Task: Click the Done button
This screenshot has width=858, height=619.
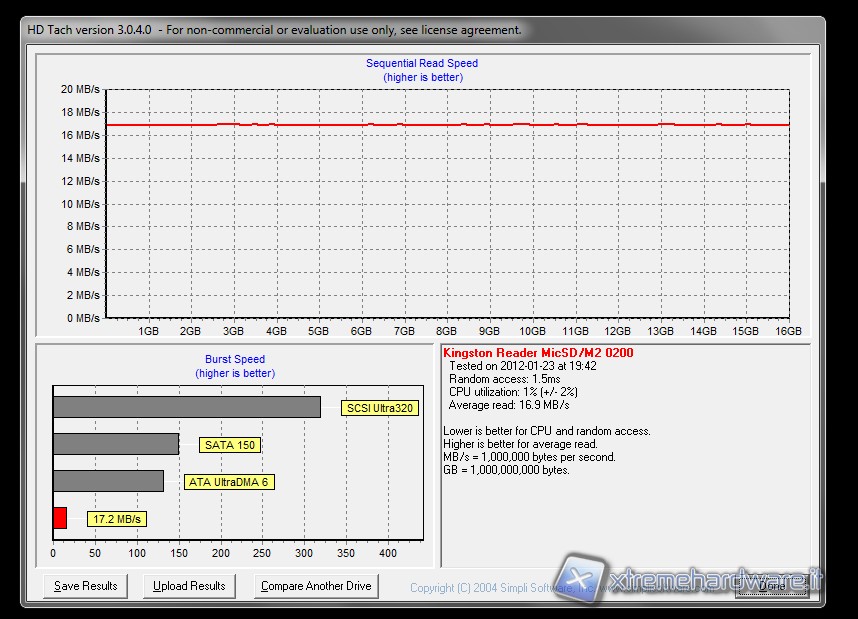Action: point(771,587)
